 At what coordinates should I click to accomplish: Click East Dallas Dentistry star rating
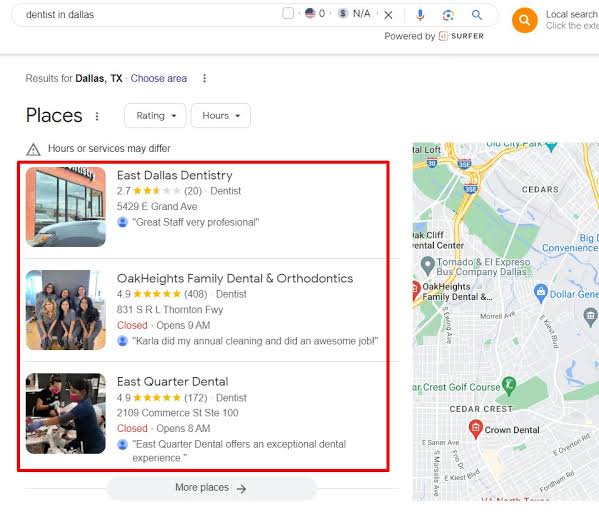157,191
